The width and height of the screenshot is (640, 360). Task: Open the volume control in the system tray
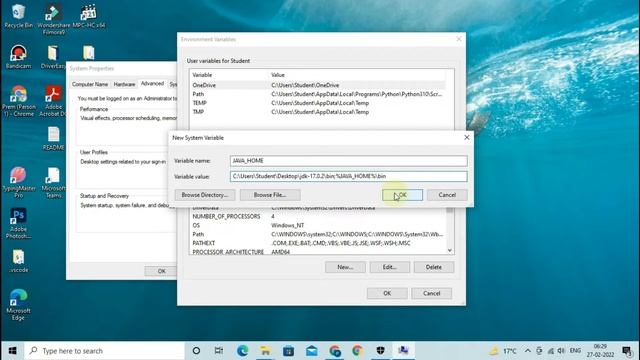click(561, 351)
